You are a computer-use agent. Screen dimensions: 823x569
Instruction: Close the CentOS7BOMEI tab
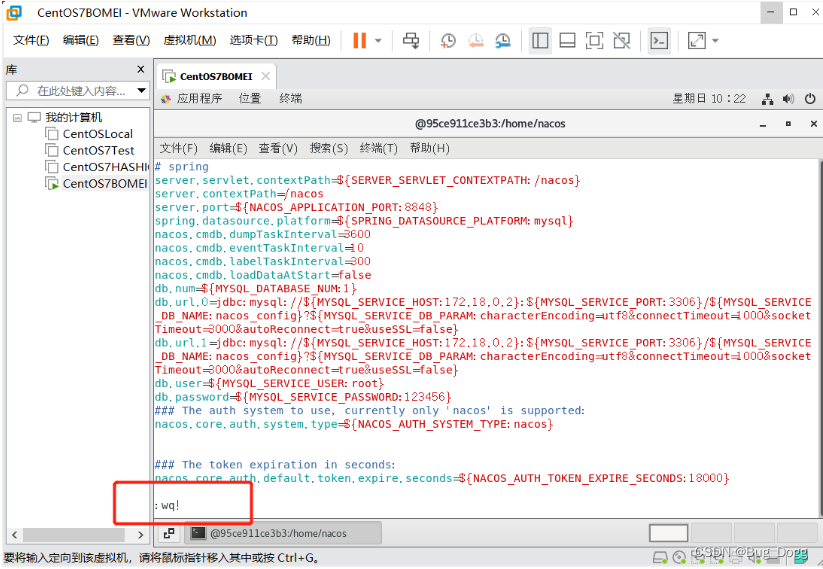coord(266,76)
